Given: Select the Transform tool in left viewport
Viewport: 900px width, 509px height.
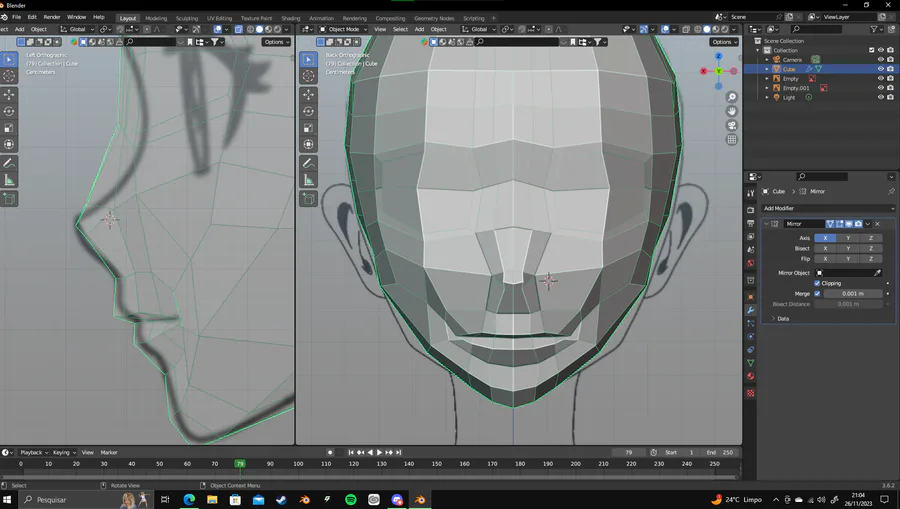Looking at the screenshot, I should [x=9, y=144].
